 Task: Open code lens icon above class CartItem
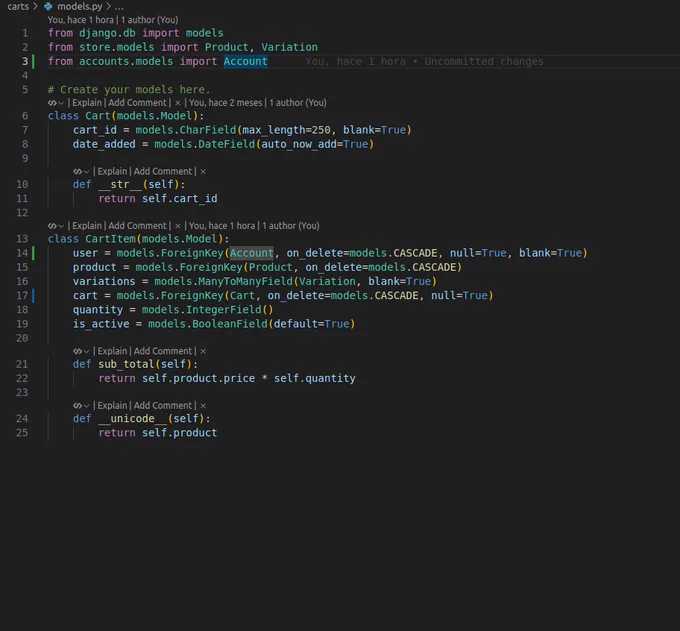pos(52,226)
